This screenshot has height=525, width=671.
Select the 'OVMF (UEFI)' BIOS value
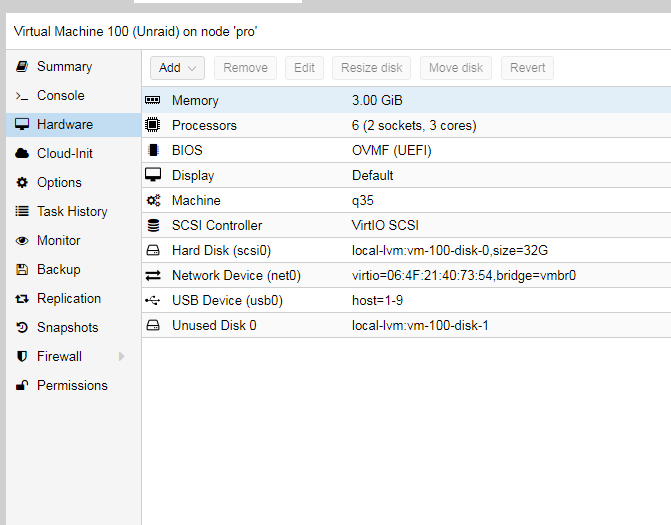coord(392,151)
